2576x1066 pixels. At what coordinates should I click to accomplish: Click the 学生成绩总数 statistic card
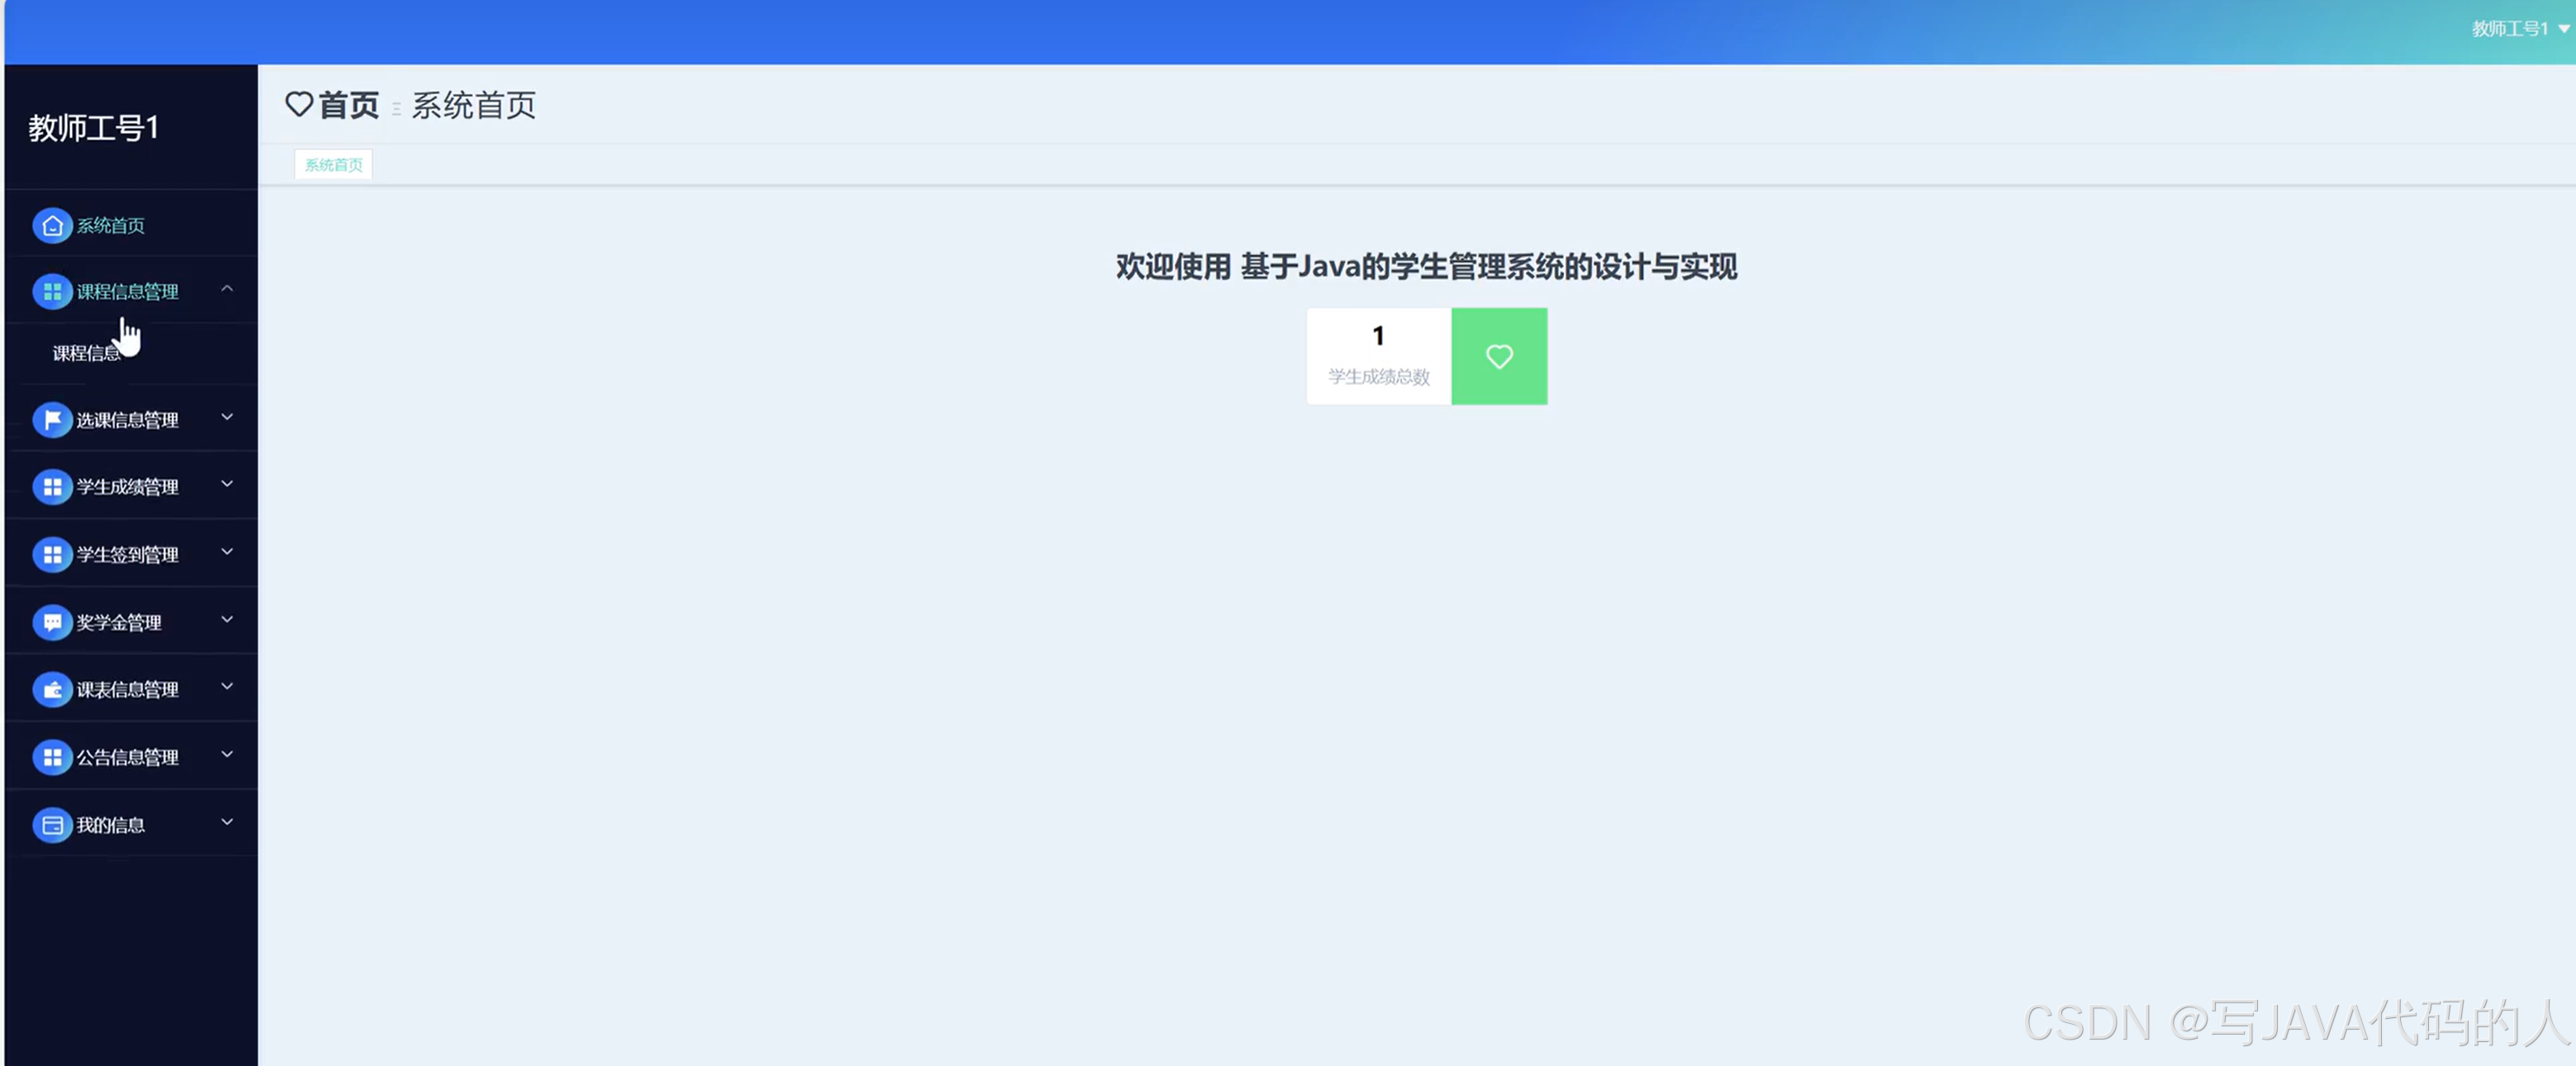(1377, 356)
